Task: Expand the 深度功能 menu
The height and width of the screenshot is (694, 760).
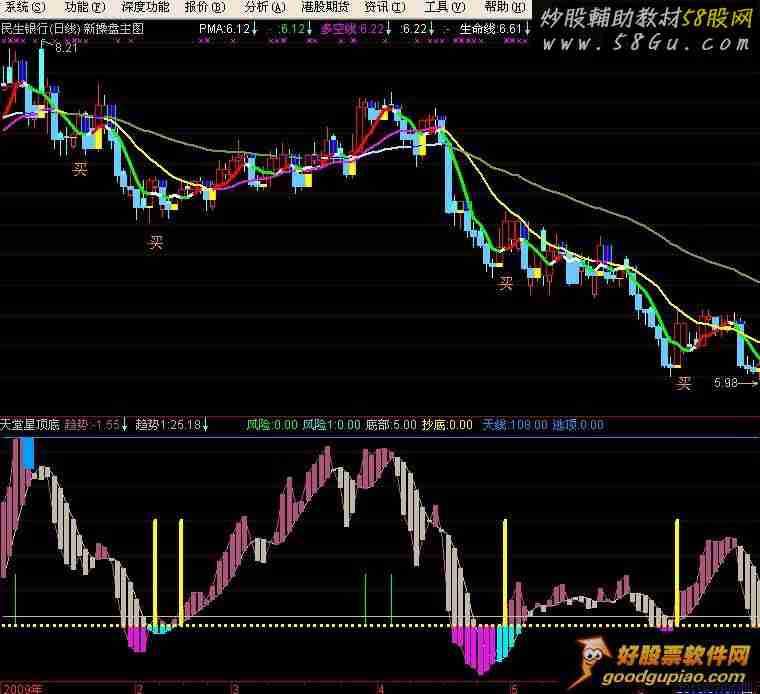Action: coord(146,7)
